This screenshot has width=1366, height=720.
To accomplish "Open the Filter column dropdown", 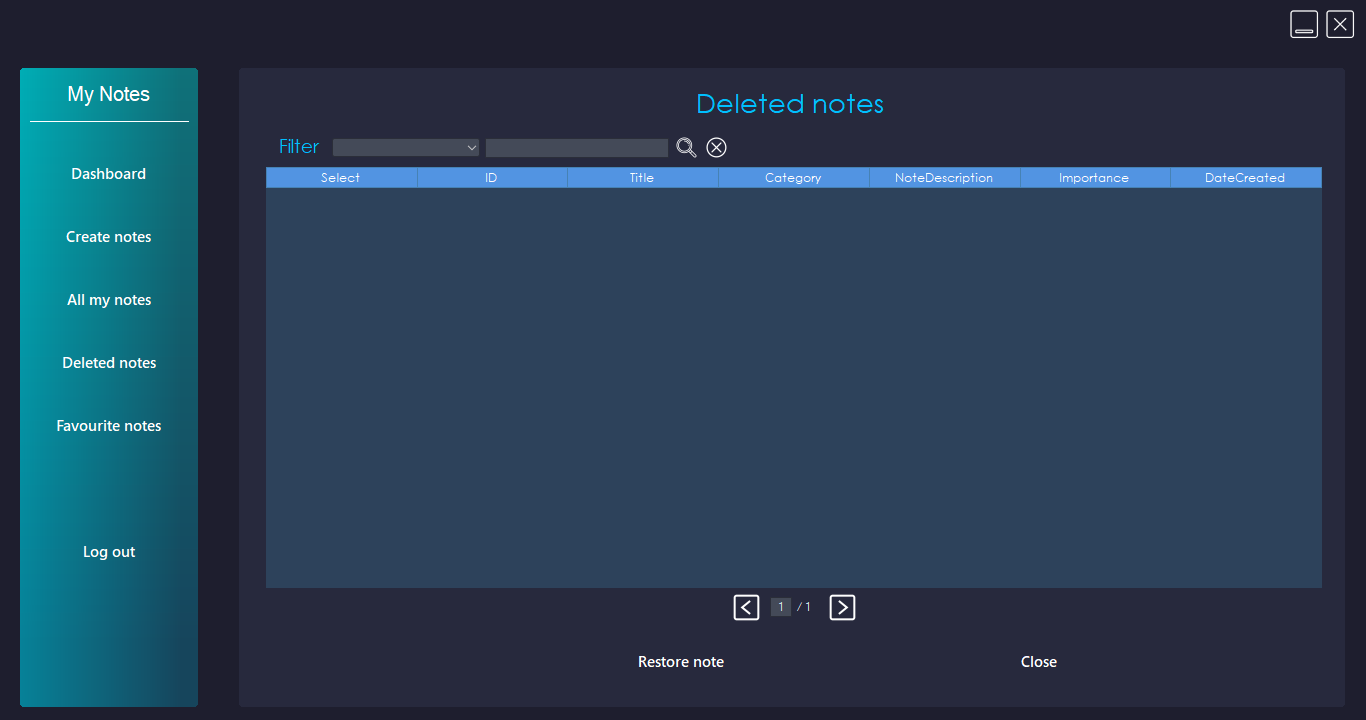I will point(406,148).
